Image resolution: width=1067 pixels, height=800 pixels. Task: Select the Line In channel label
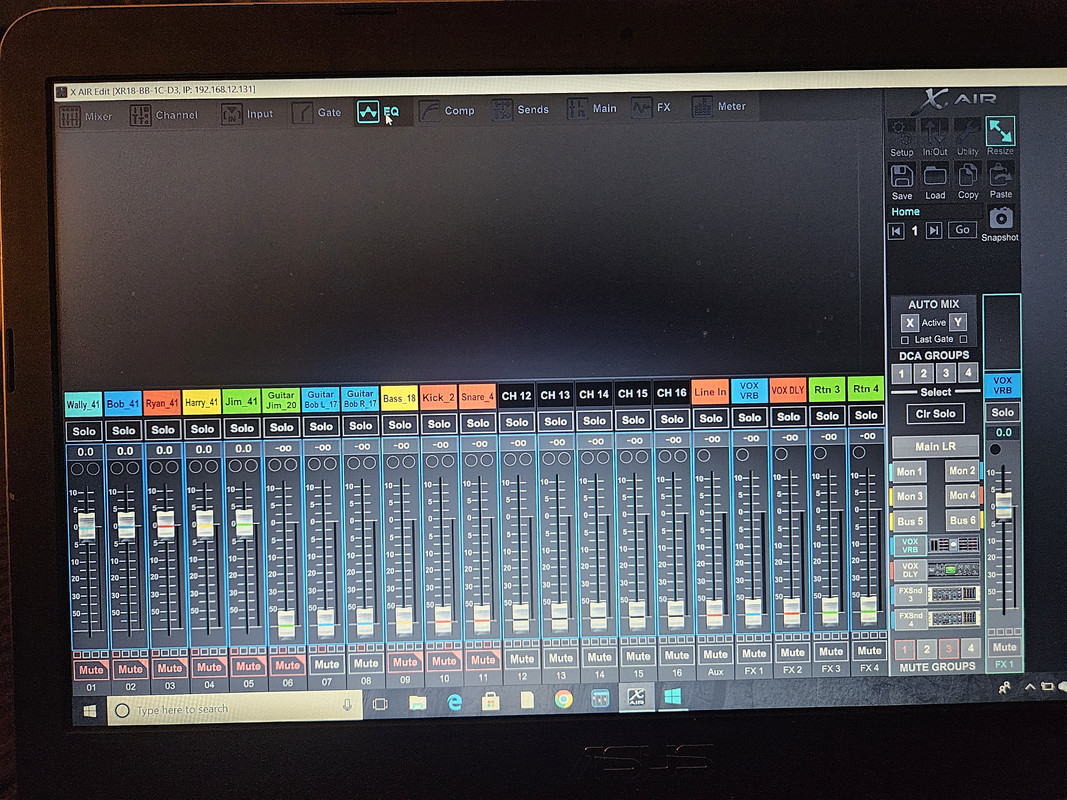tap(710, 392)
